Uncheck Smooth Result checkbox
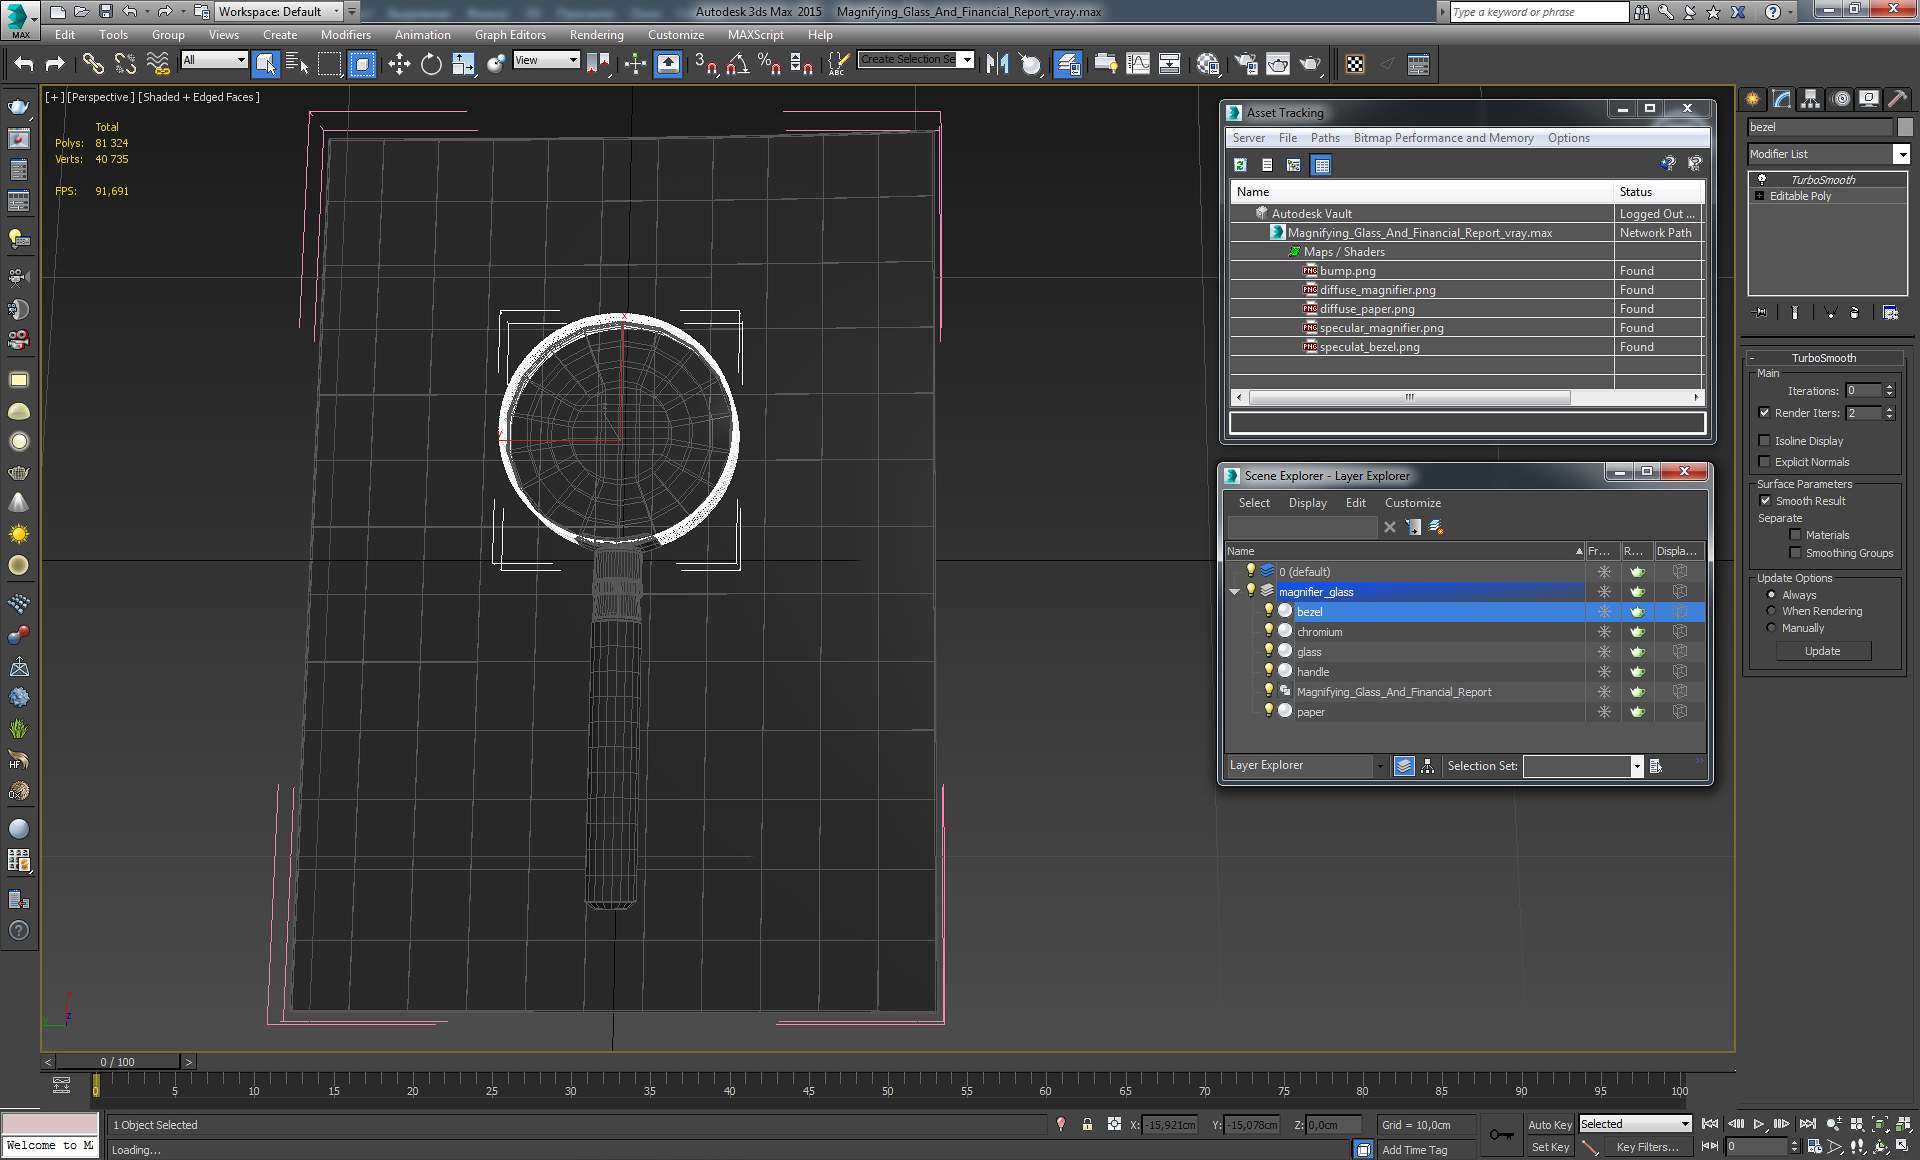This screenshot has width=1920, height=1160. pos(1765,501)
